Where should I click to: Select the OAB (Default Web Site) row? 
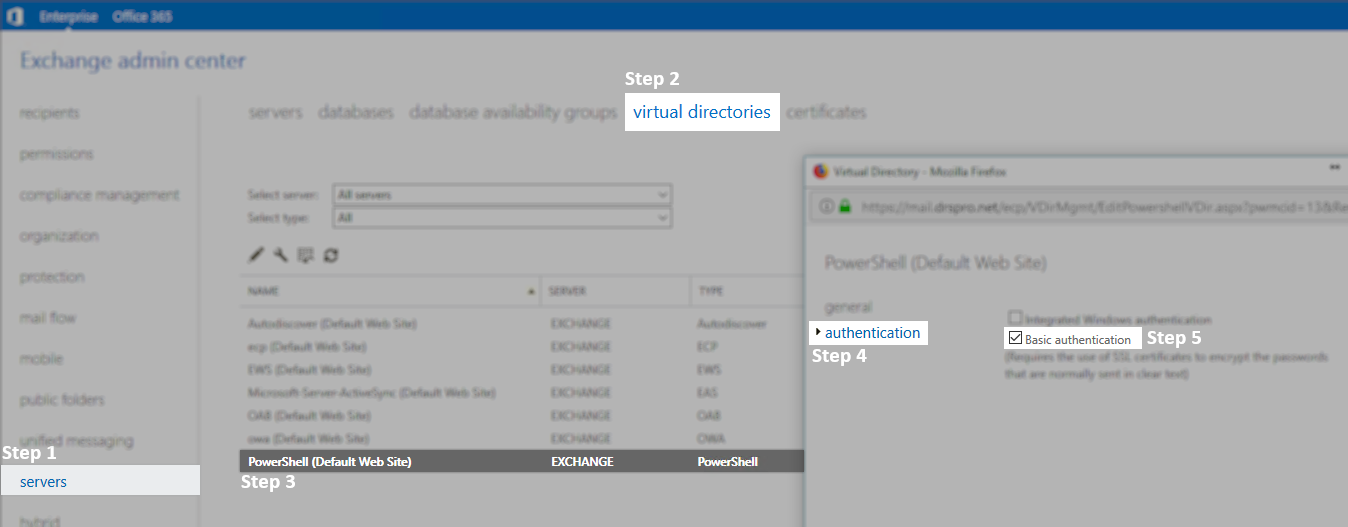coord(521,415)
